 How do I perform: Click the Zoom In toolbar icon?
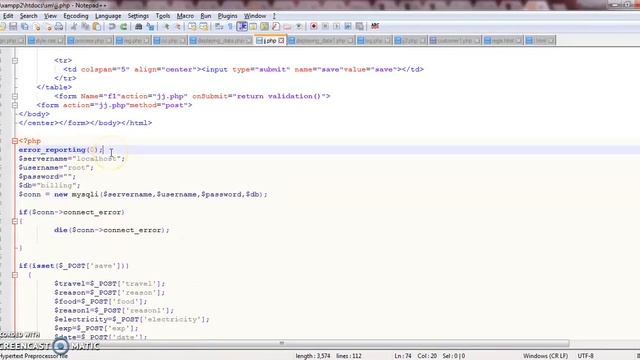coord(166,27)
